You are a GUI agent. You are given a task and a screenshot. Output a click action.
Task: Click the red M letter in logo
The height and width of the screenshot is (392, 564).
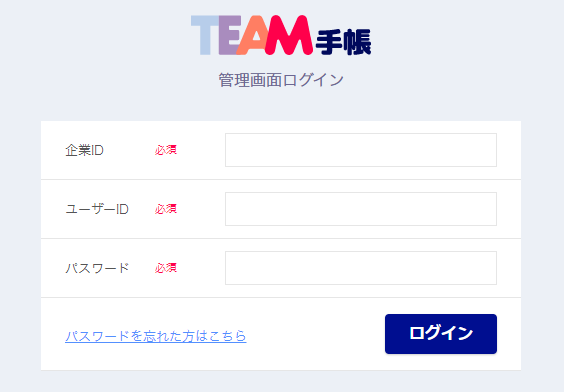coord(289,35)
